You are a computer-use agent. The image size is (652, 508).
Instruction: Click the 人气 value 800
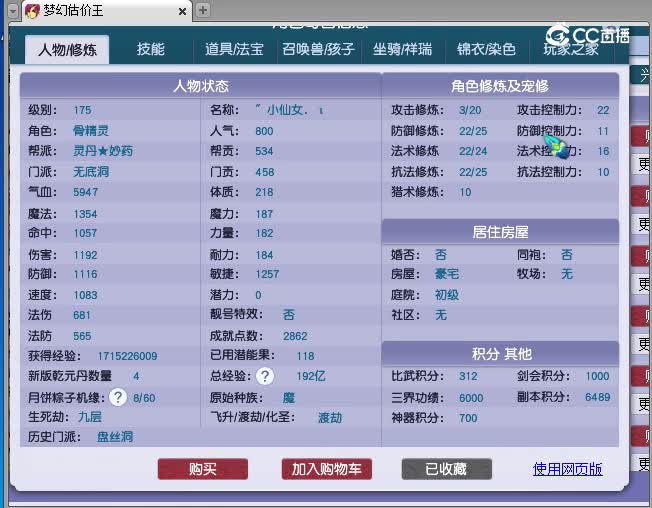pyautogui.click(x=264, y=131)
